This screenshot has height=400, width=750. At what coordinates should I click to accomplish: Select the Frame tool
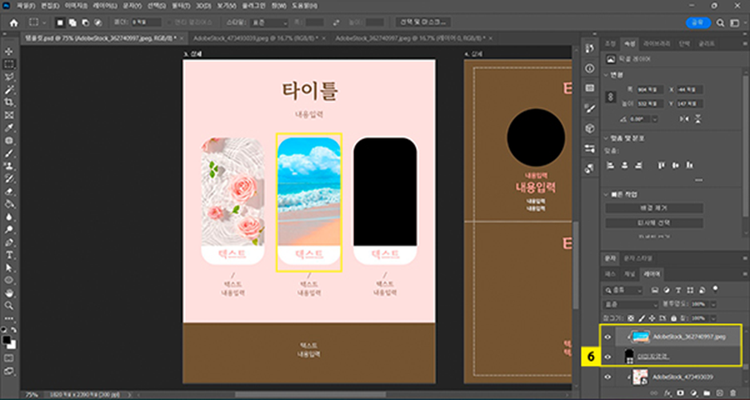point(9,115)
